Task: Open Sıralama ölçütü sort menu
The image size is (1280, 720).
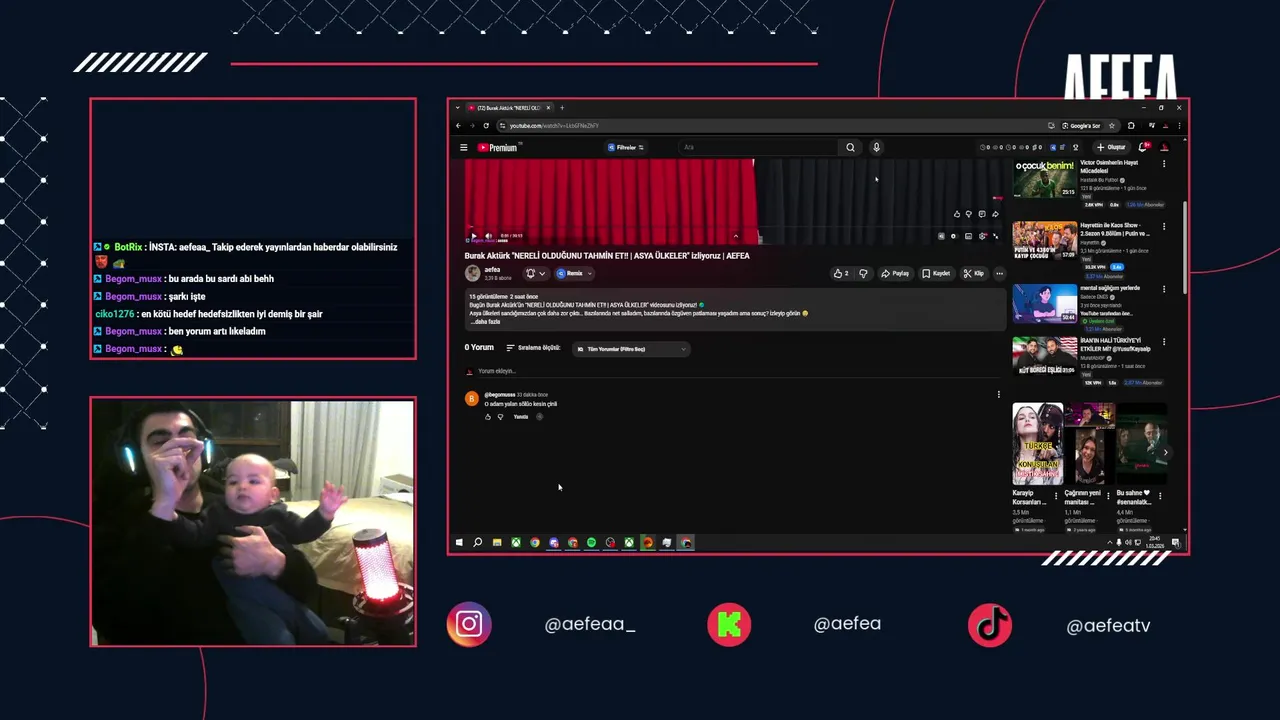Action: 533,348
